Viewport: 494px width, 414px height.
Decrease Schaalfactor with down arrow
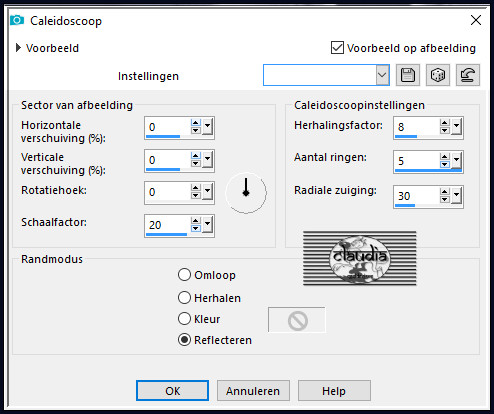196,228
